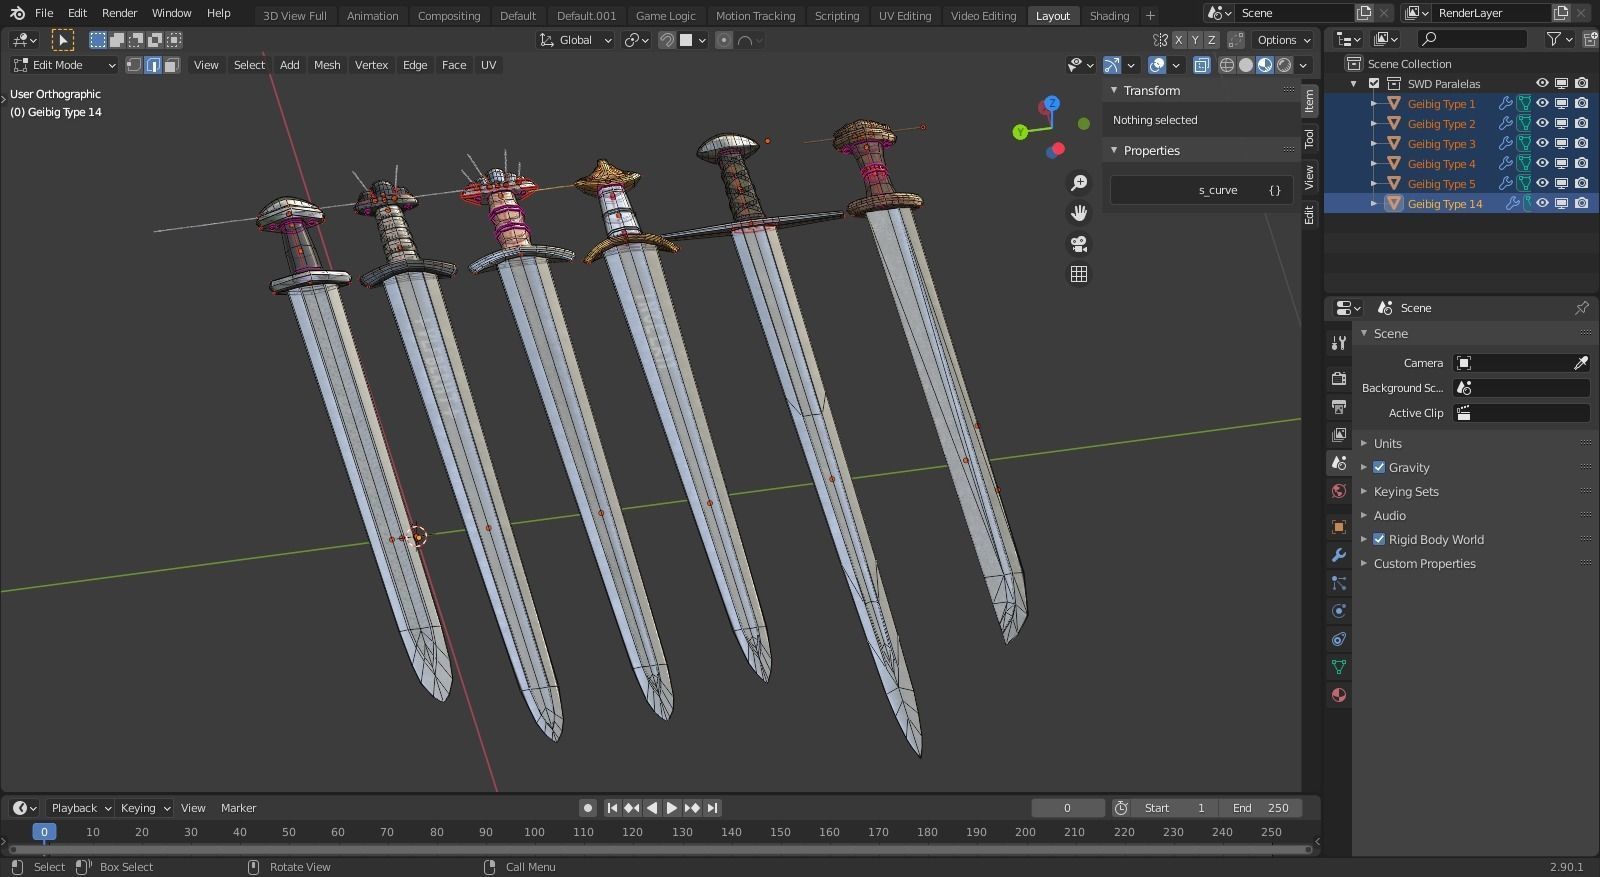The image size is (1600, 877).
Task: Select edge select mode icon
Action: [153, 65]
